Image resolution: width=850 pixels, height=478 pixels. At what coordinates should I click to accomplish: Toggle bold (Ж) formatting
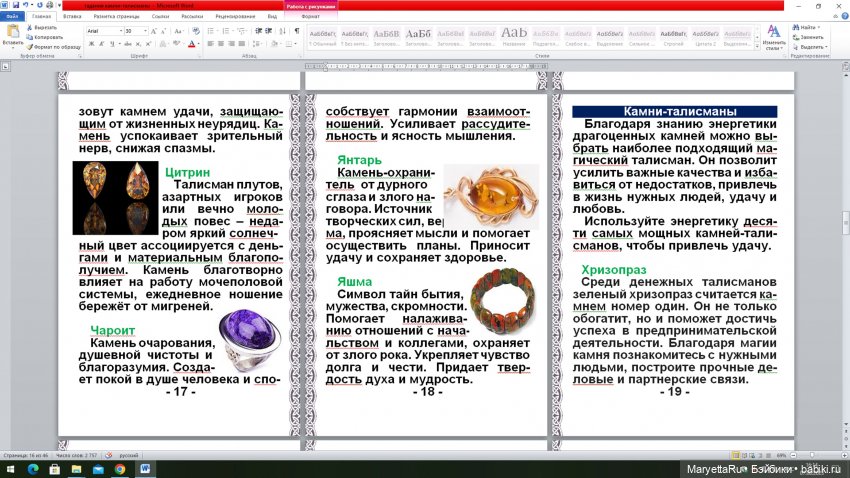coord(89,44)
